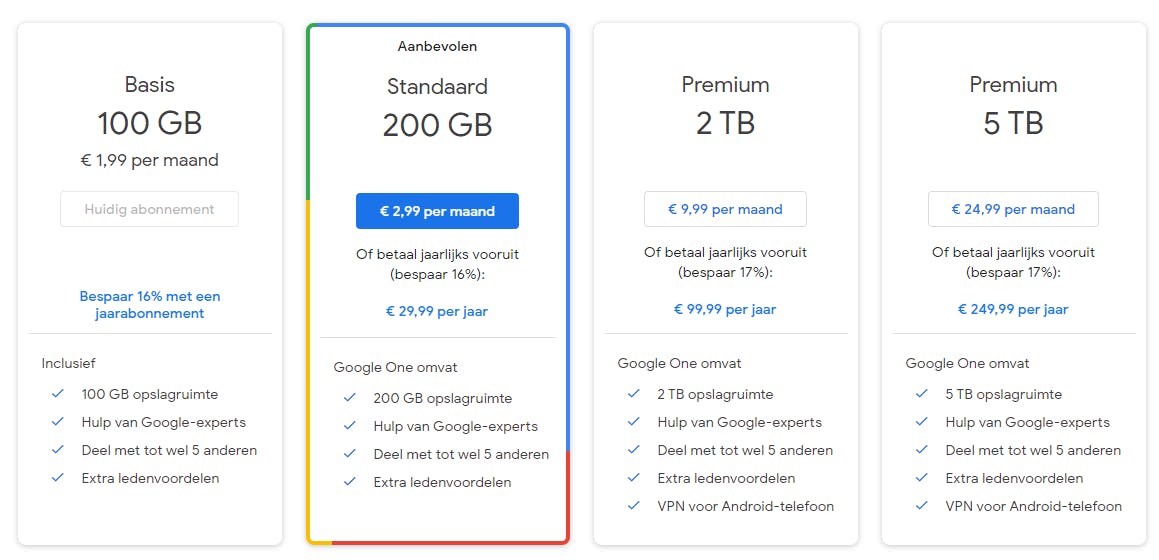The height and width of the screenshot is (560, 1159).
Task: Open Bespaar 16% met een jaarabonnement link
Action: click(150, 305)
